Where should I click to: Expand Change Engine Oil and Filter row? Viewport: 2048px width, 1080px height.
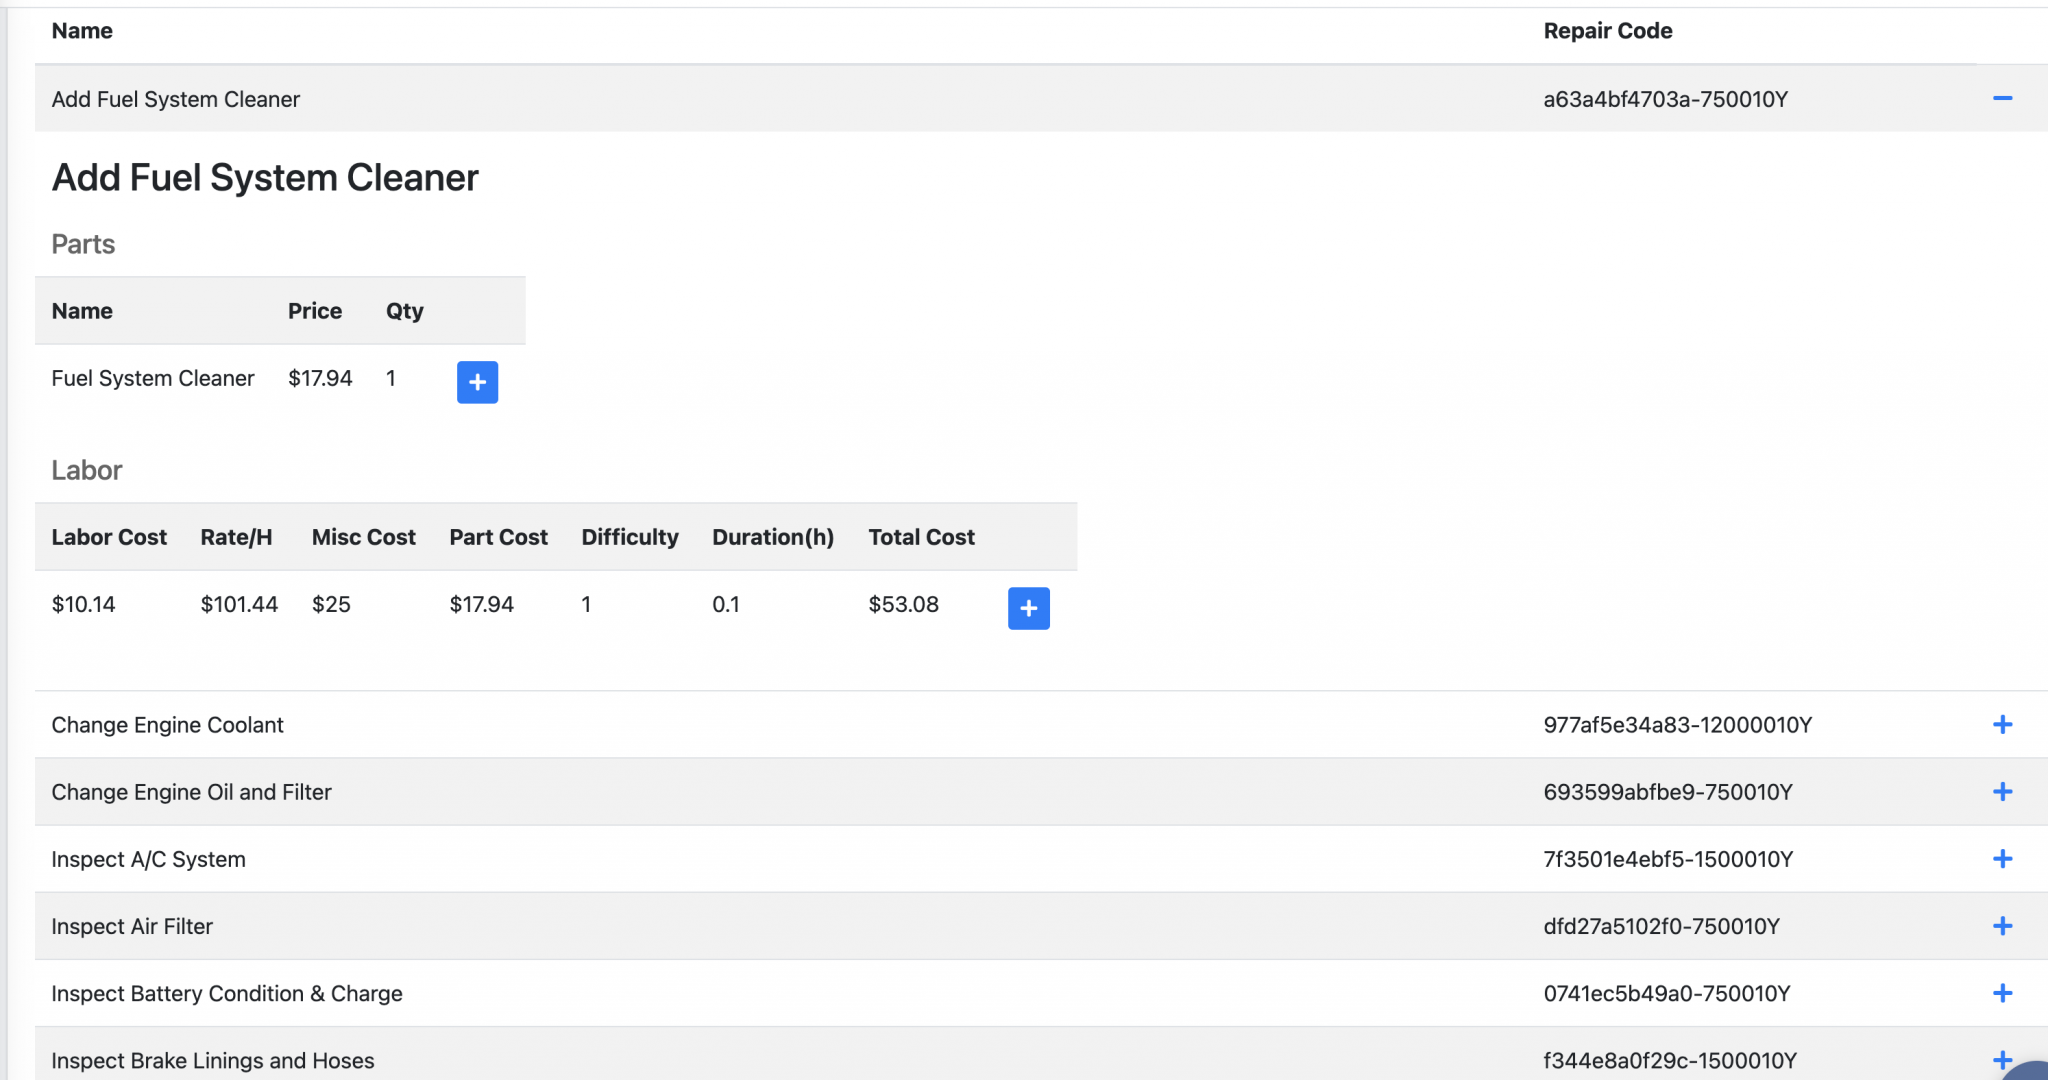click(2002, 792)
